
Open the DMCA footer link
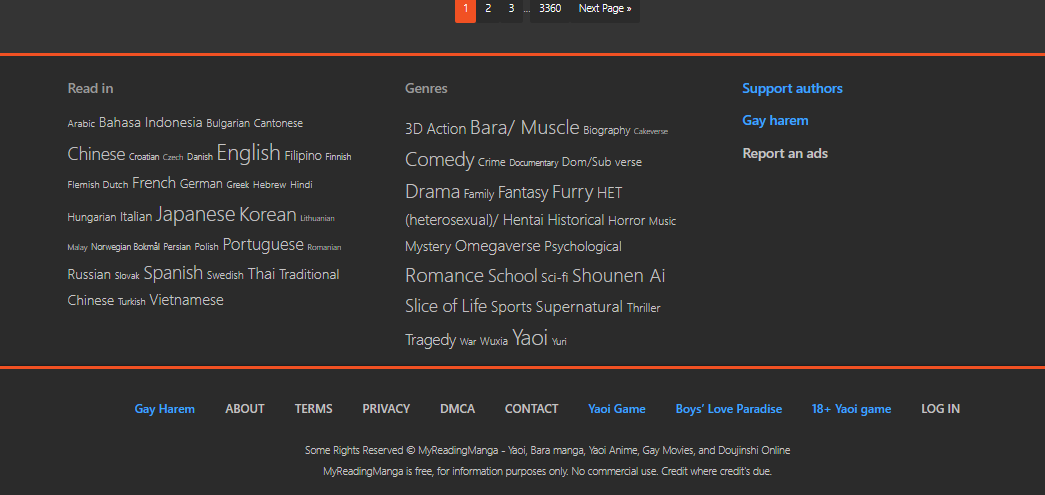point(457,409)
